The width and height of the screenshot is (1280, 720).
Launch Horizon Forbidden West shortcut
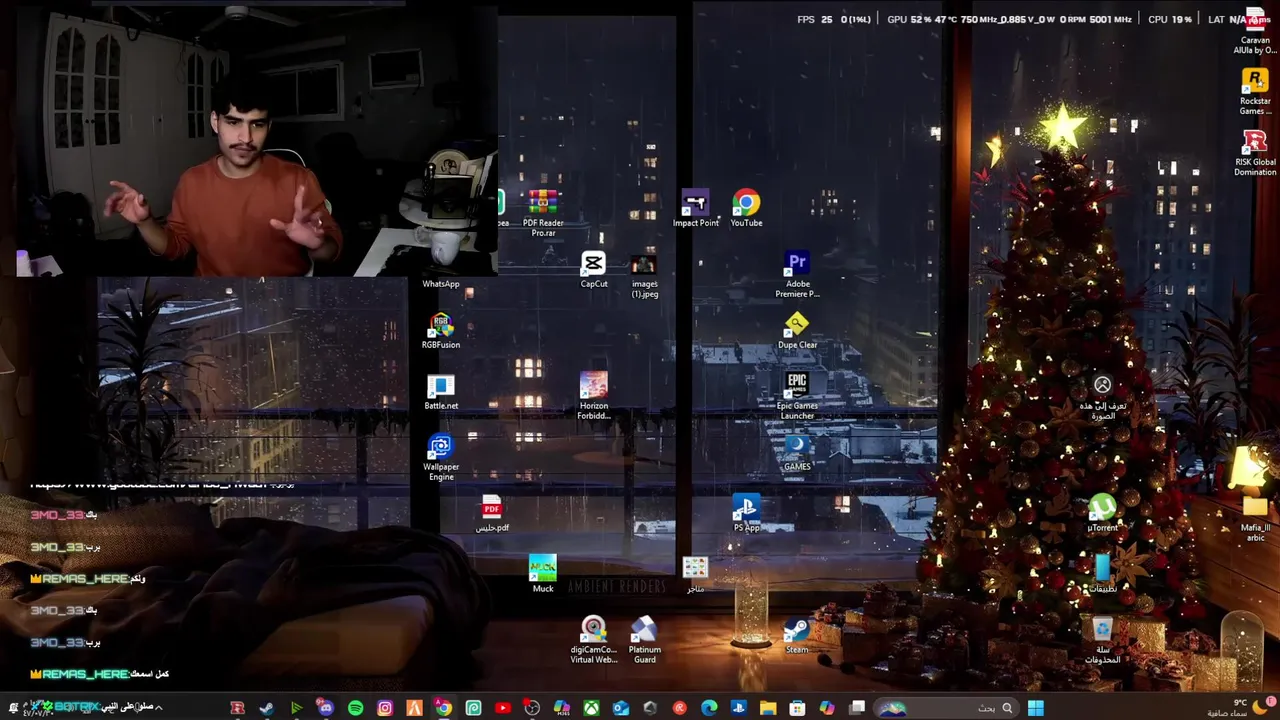click(594, 397)
